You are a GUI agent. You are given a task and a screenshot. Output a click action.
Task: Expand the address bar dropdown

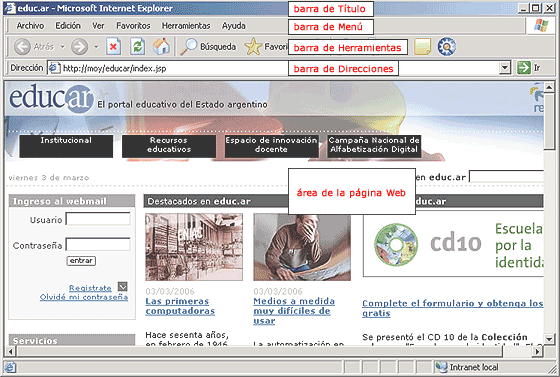[x=504, y=68]
